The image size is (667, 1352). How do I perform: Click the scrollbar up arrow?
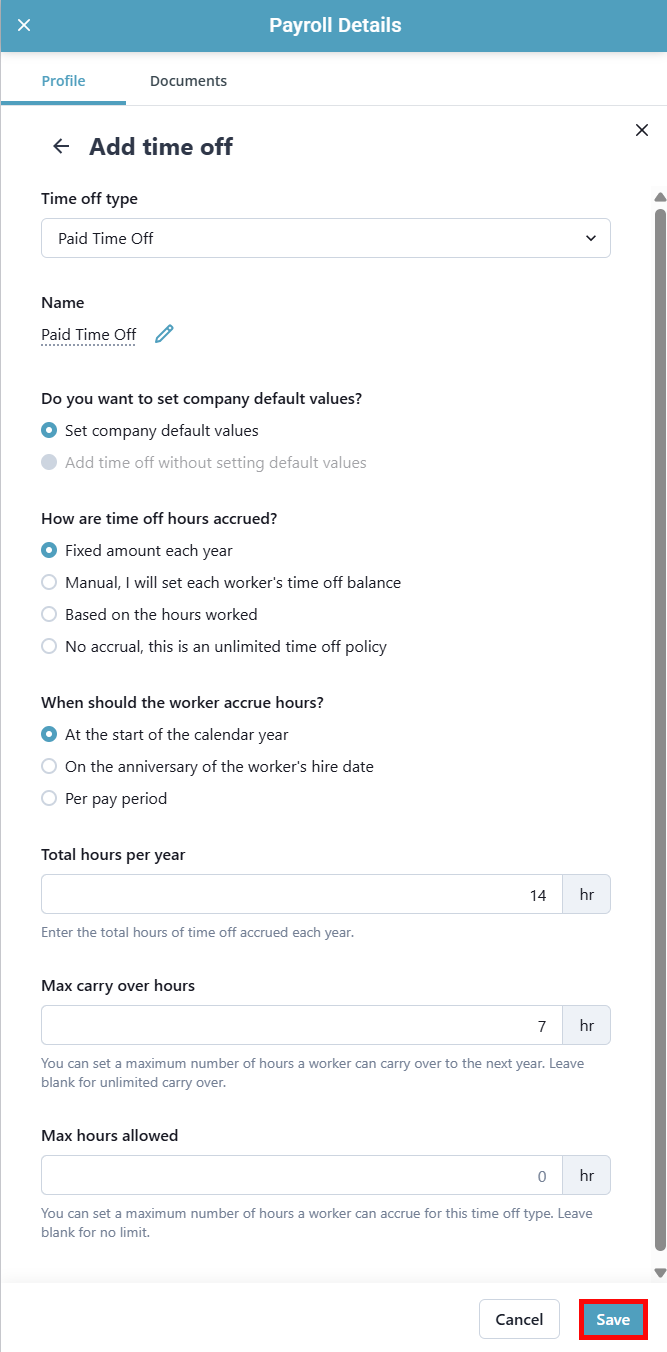[660, 197]
